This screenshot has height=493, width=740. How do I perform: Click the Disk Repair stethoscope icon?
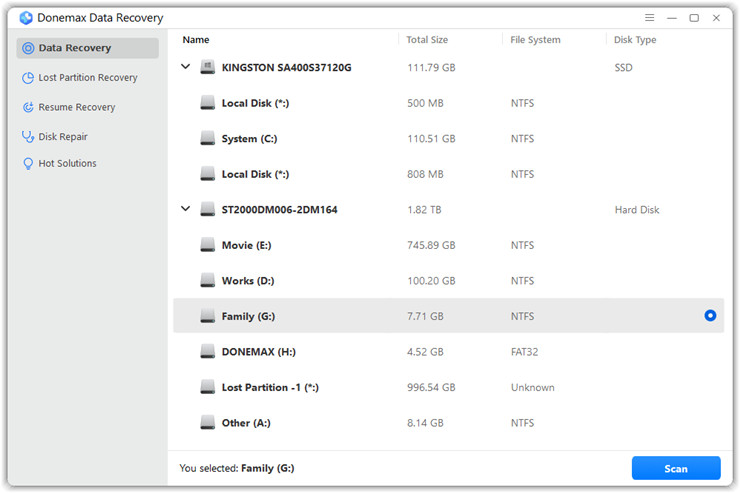28,136
